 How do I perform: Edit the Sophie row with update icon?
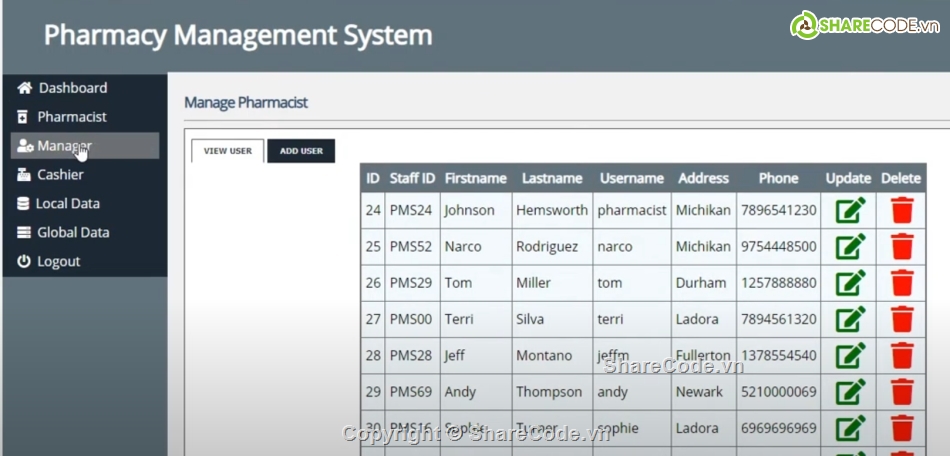coord(851,428)
